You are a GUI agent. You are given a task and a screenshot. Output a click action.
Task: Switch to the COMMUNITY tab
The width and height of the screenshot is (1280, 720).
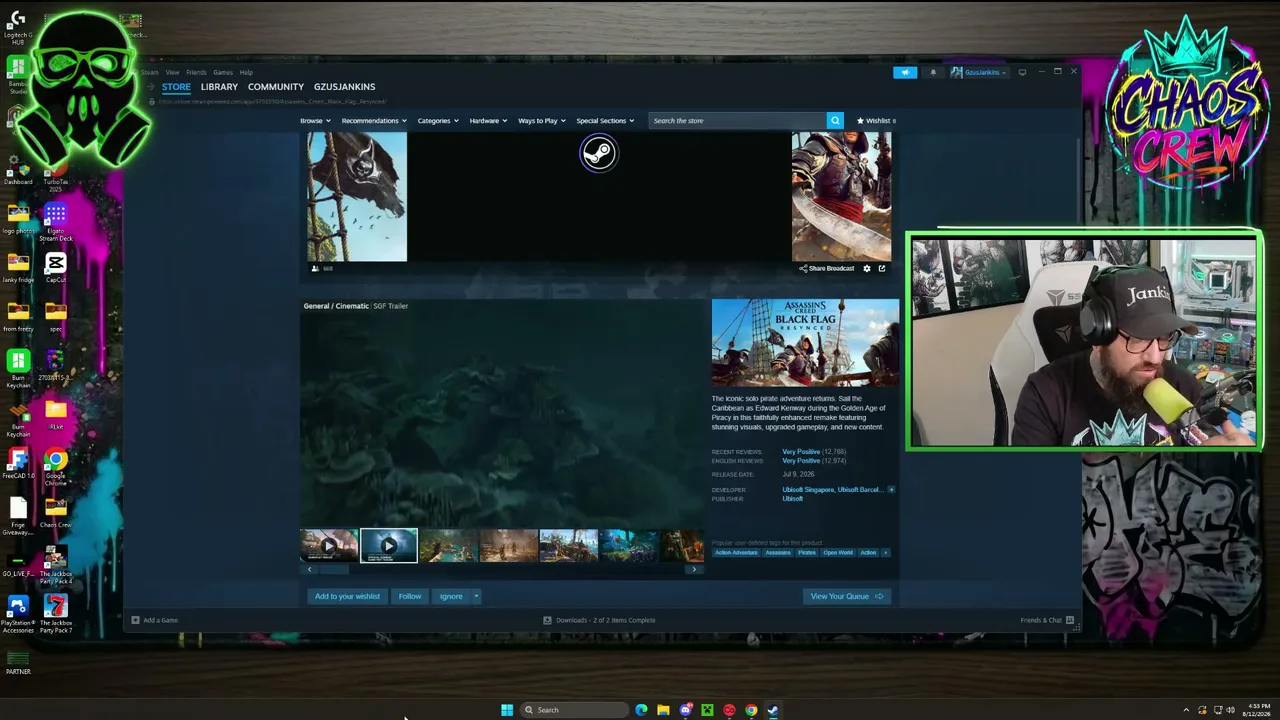(276, 87)
